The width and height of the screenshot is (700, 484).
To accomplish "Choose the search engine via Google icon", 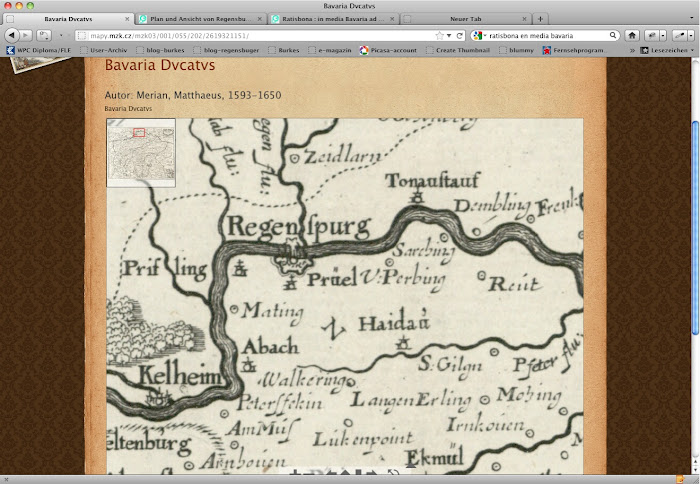I will tap(478, 35).
